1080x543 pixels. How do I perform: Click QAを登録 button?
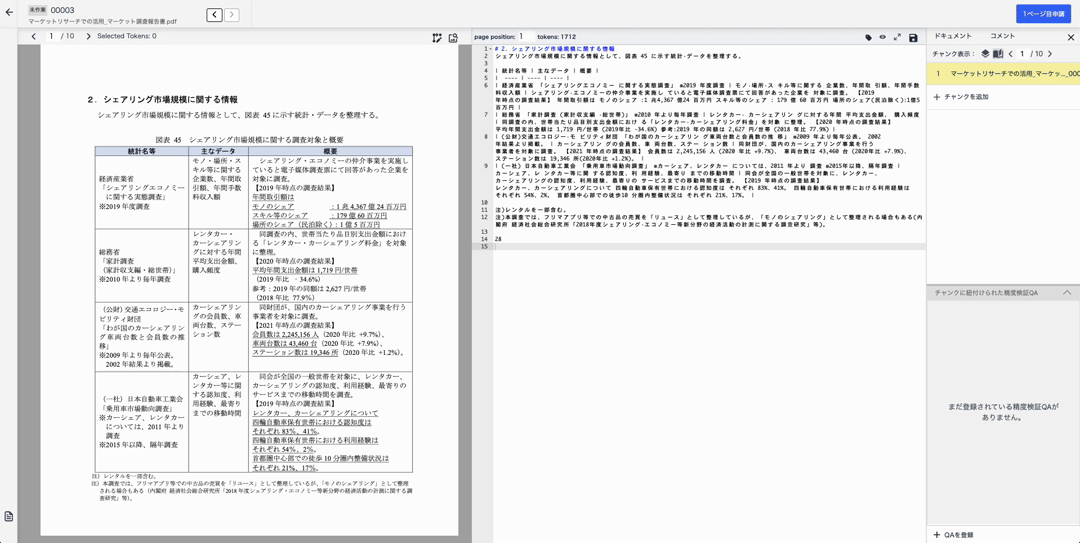pos(954,535)
